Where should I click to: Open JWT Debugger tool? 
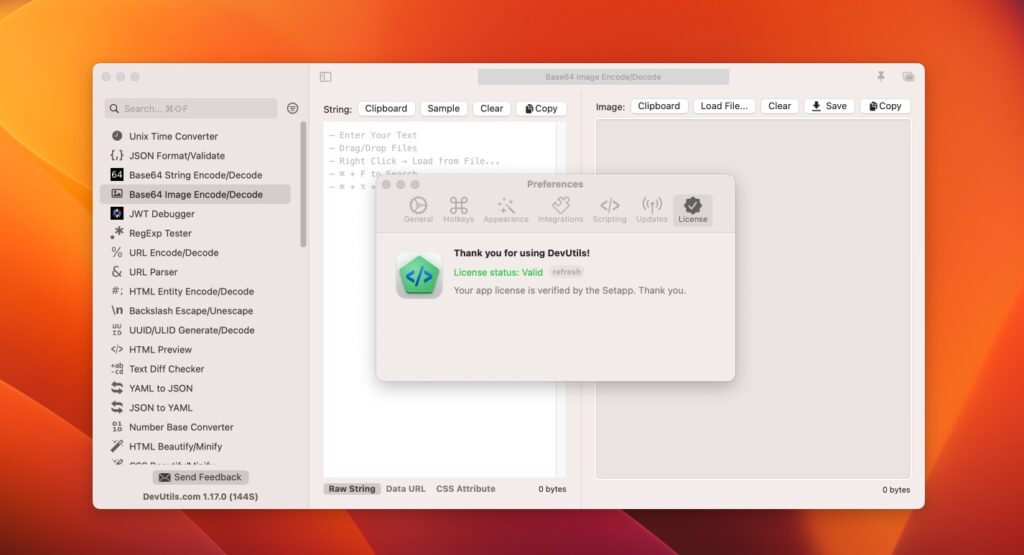tap(196, 214)
